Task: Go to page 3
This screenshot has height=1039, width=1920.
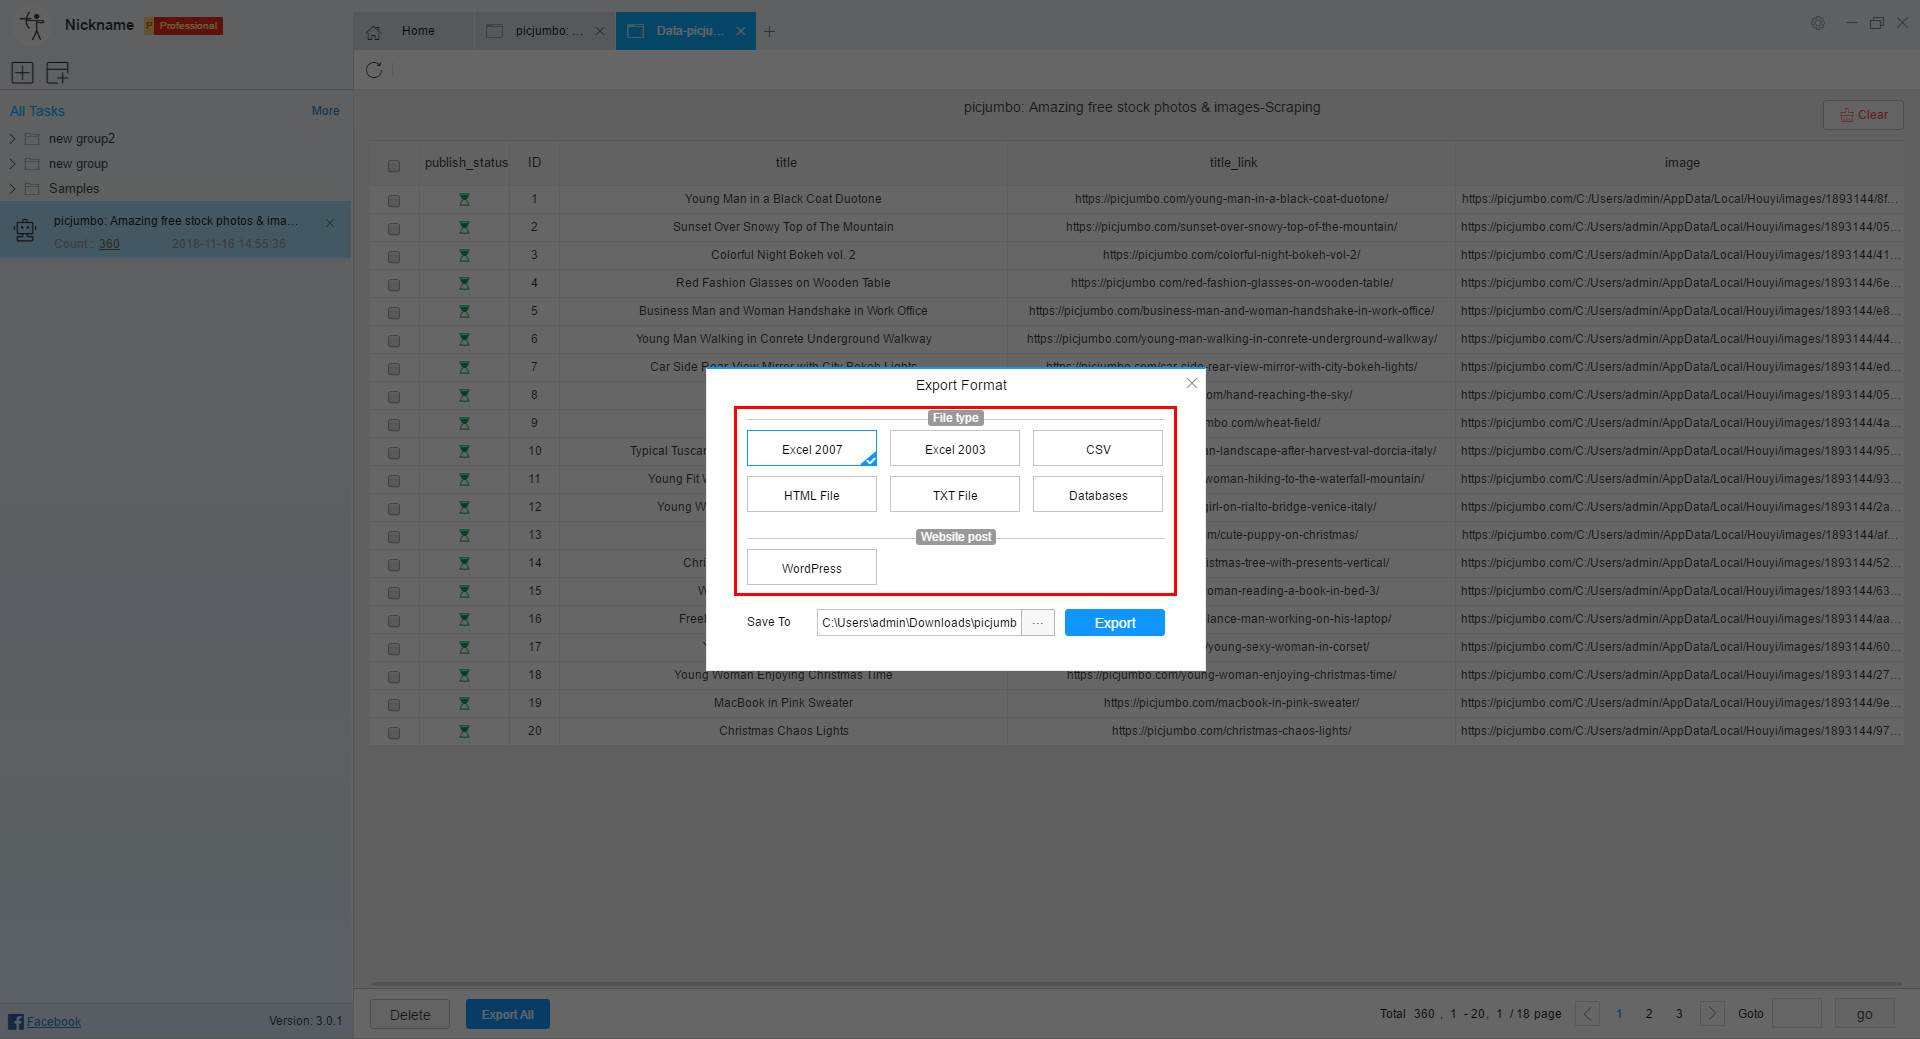Action: 1679,1014
